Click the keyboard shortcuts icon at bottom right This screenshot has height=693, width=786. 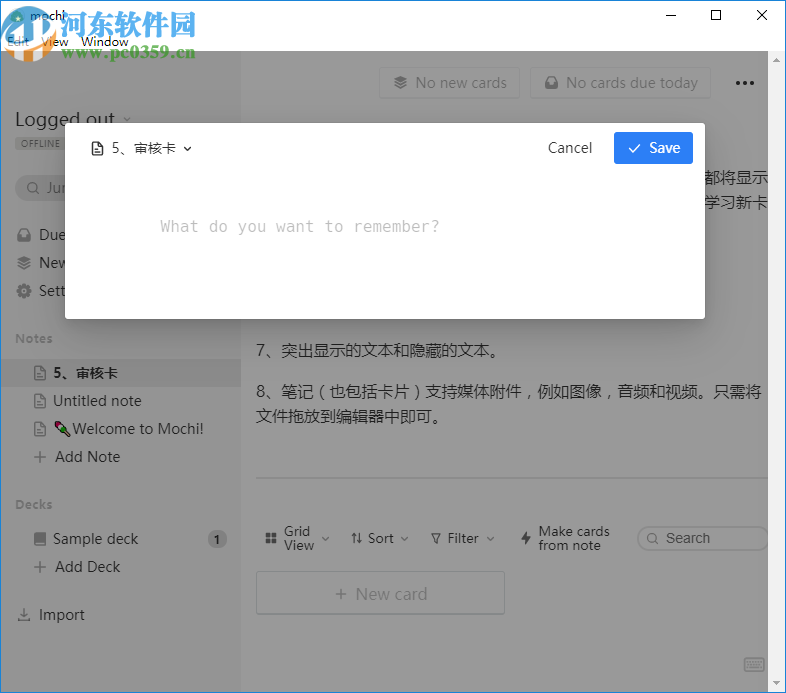click(754, 665)
